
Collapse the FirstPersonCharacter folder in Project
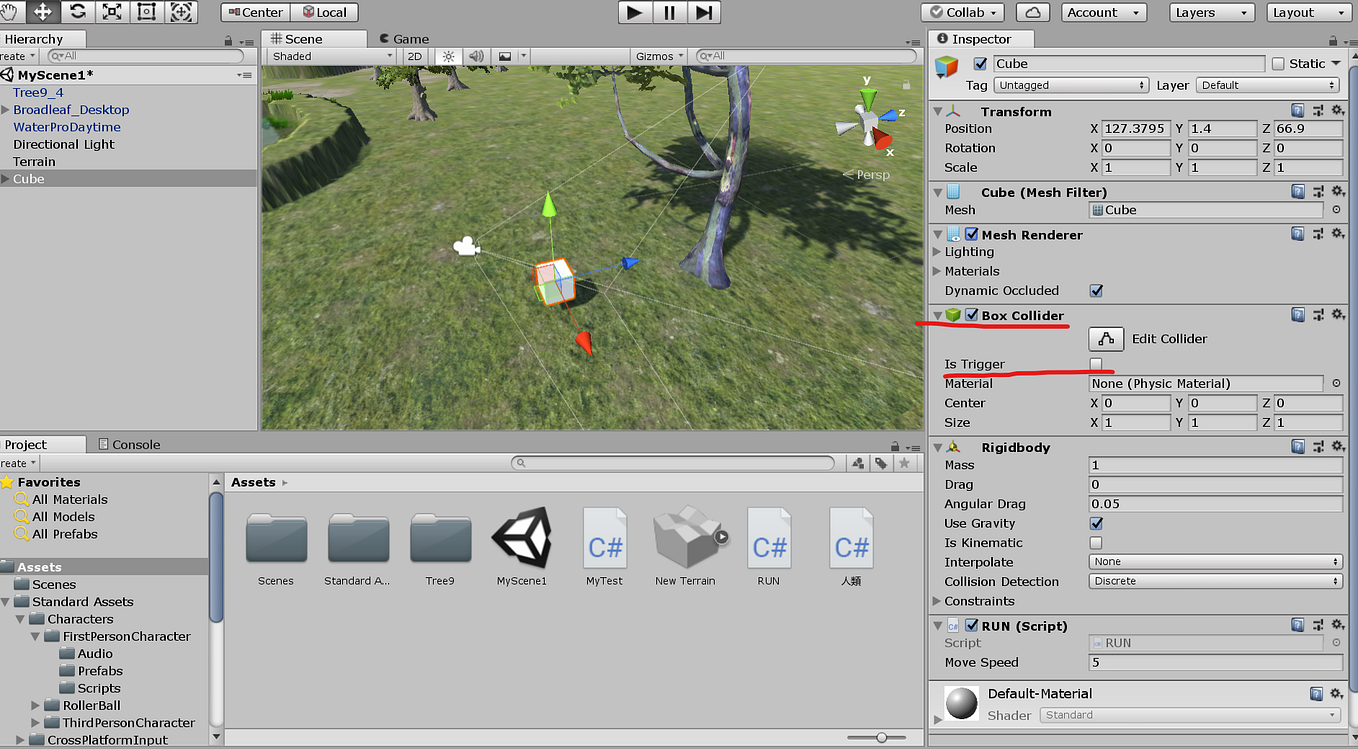(x=34, y=636)
